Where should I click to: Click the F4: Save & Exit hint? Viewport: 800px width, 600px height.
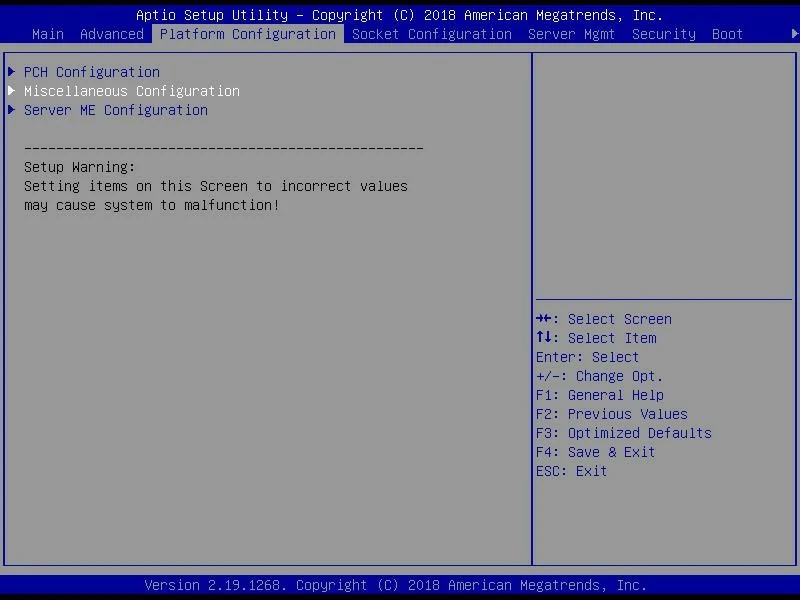tap(596, 452)
